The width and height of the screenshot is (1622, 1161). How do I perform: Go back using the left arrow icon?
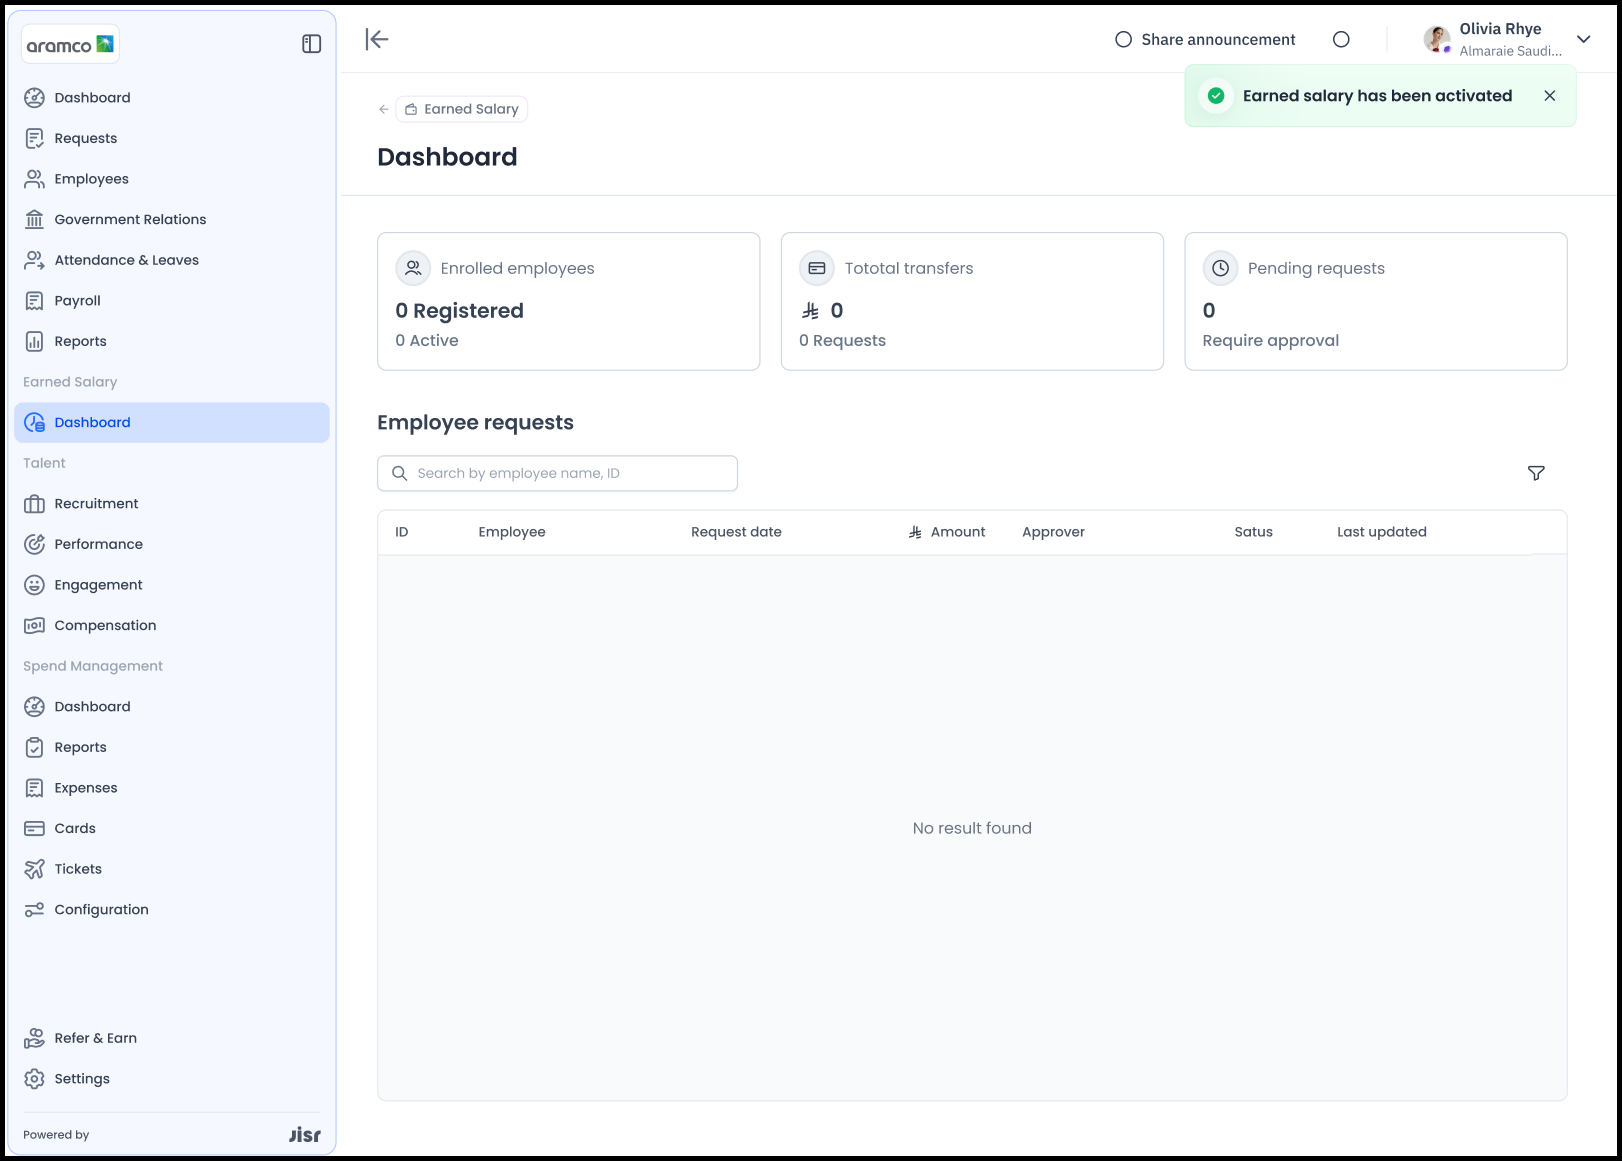coord(384,109)
